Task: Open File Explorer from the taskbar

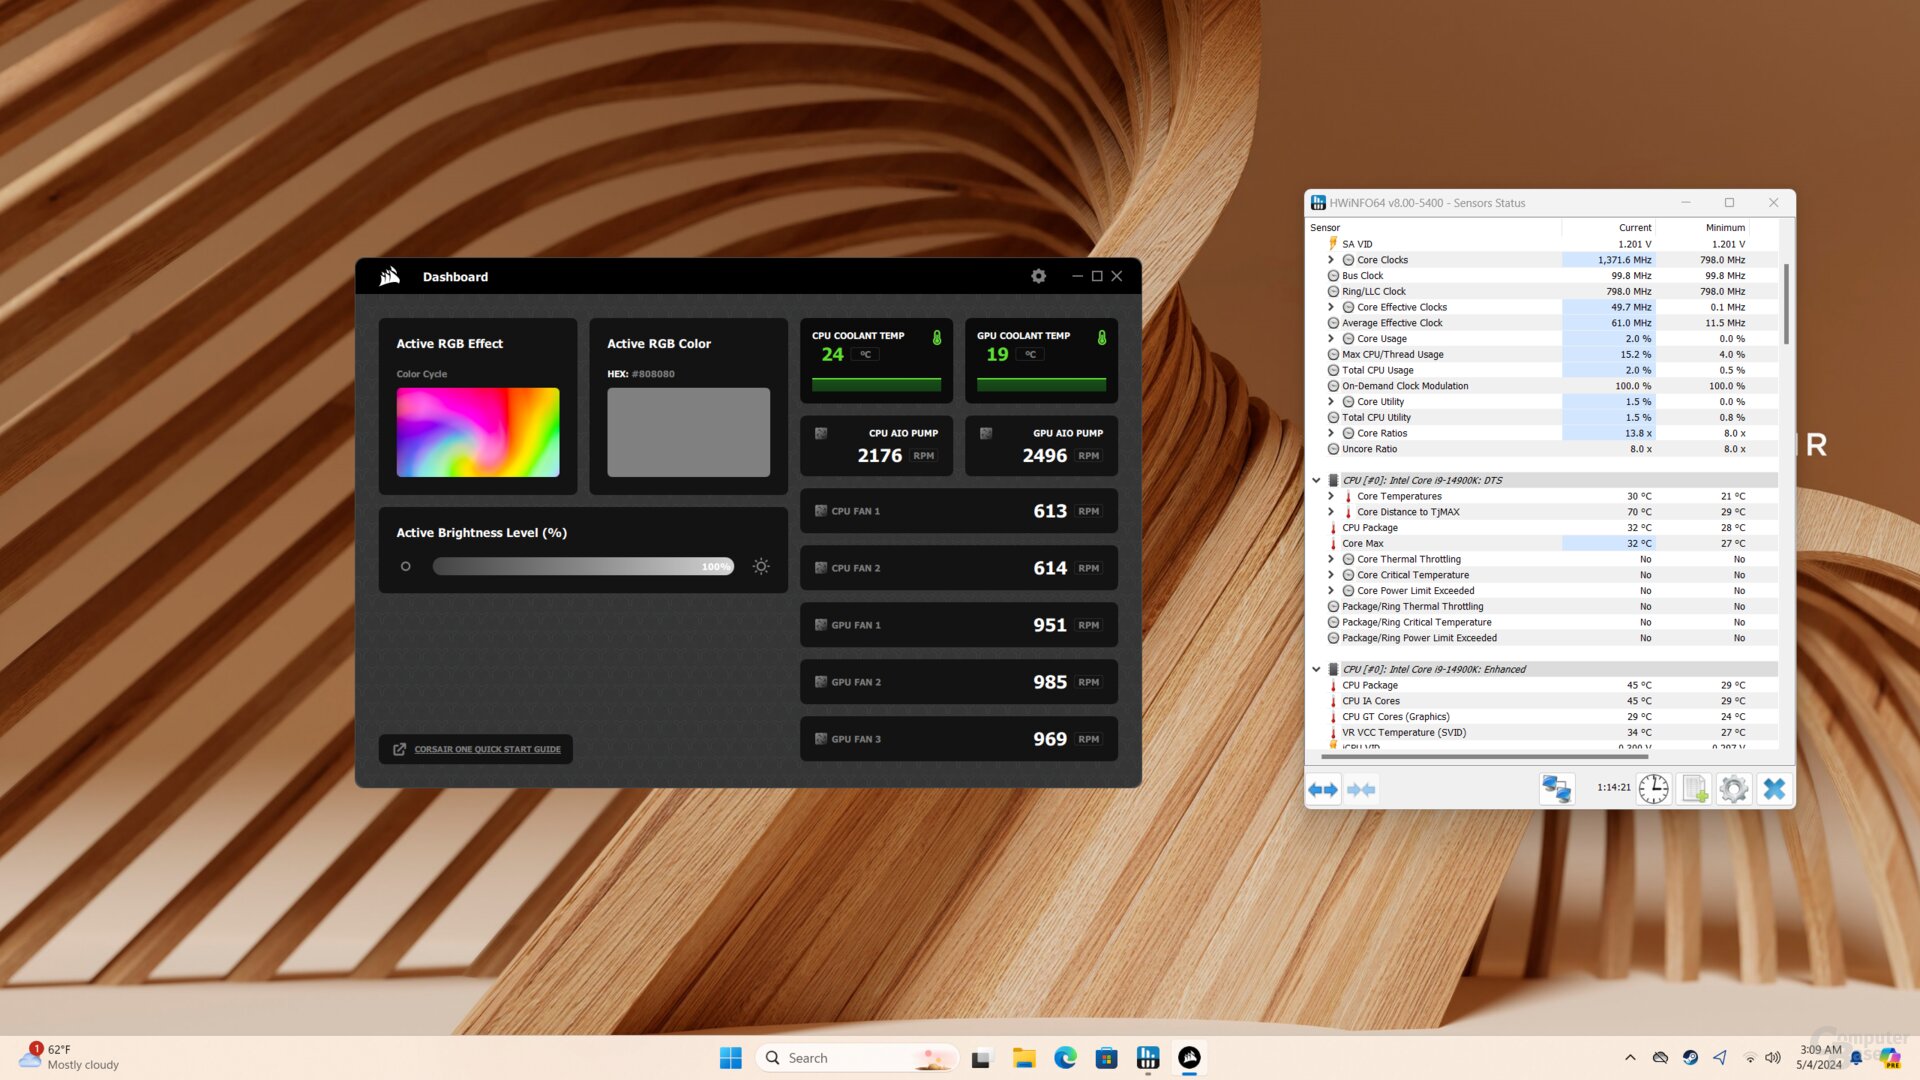Action: coord(1023,1058)
